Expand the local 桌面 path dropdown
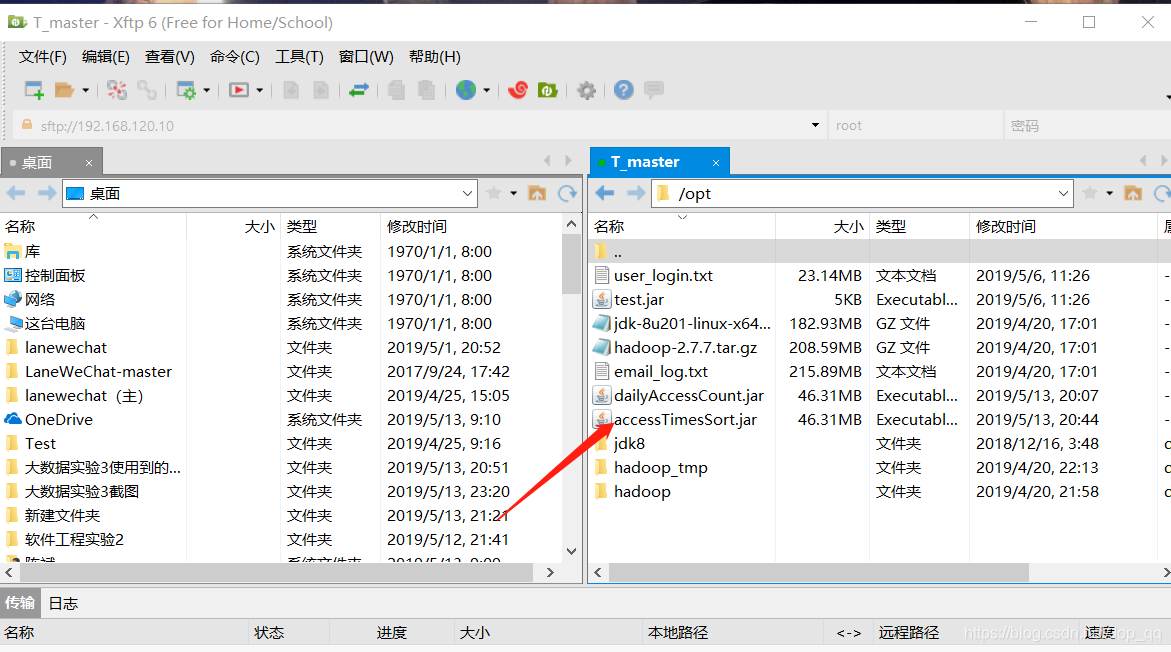This screenshot has height=652, width=1171. point(467,193)
